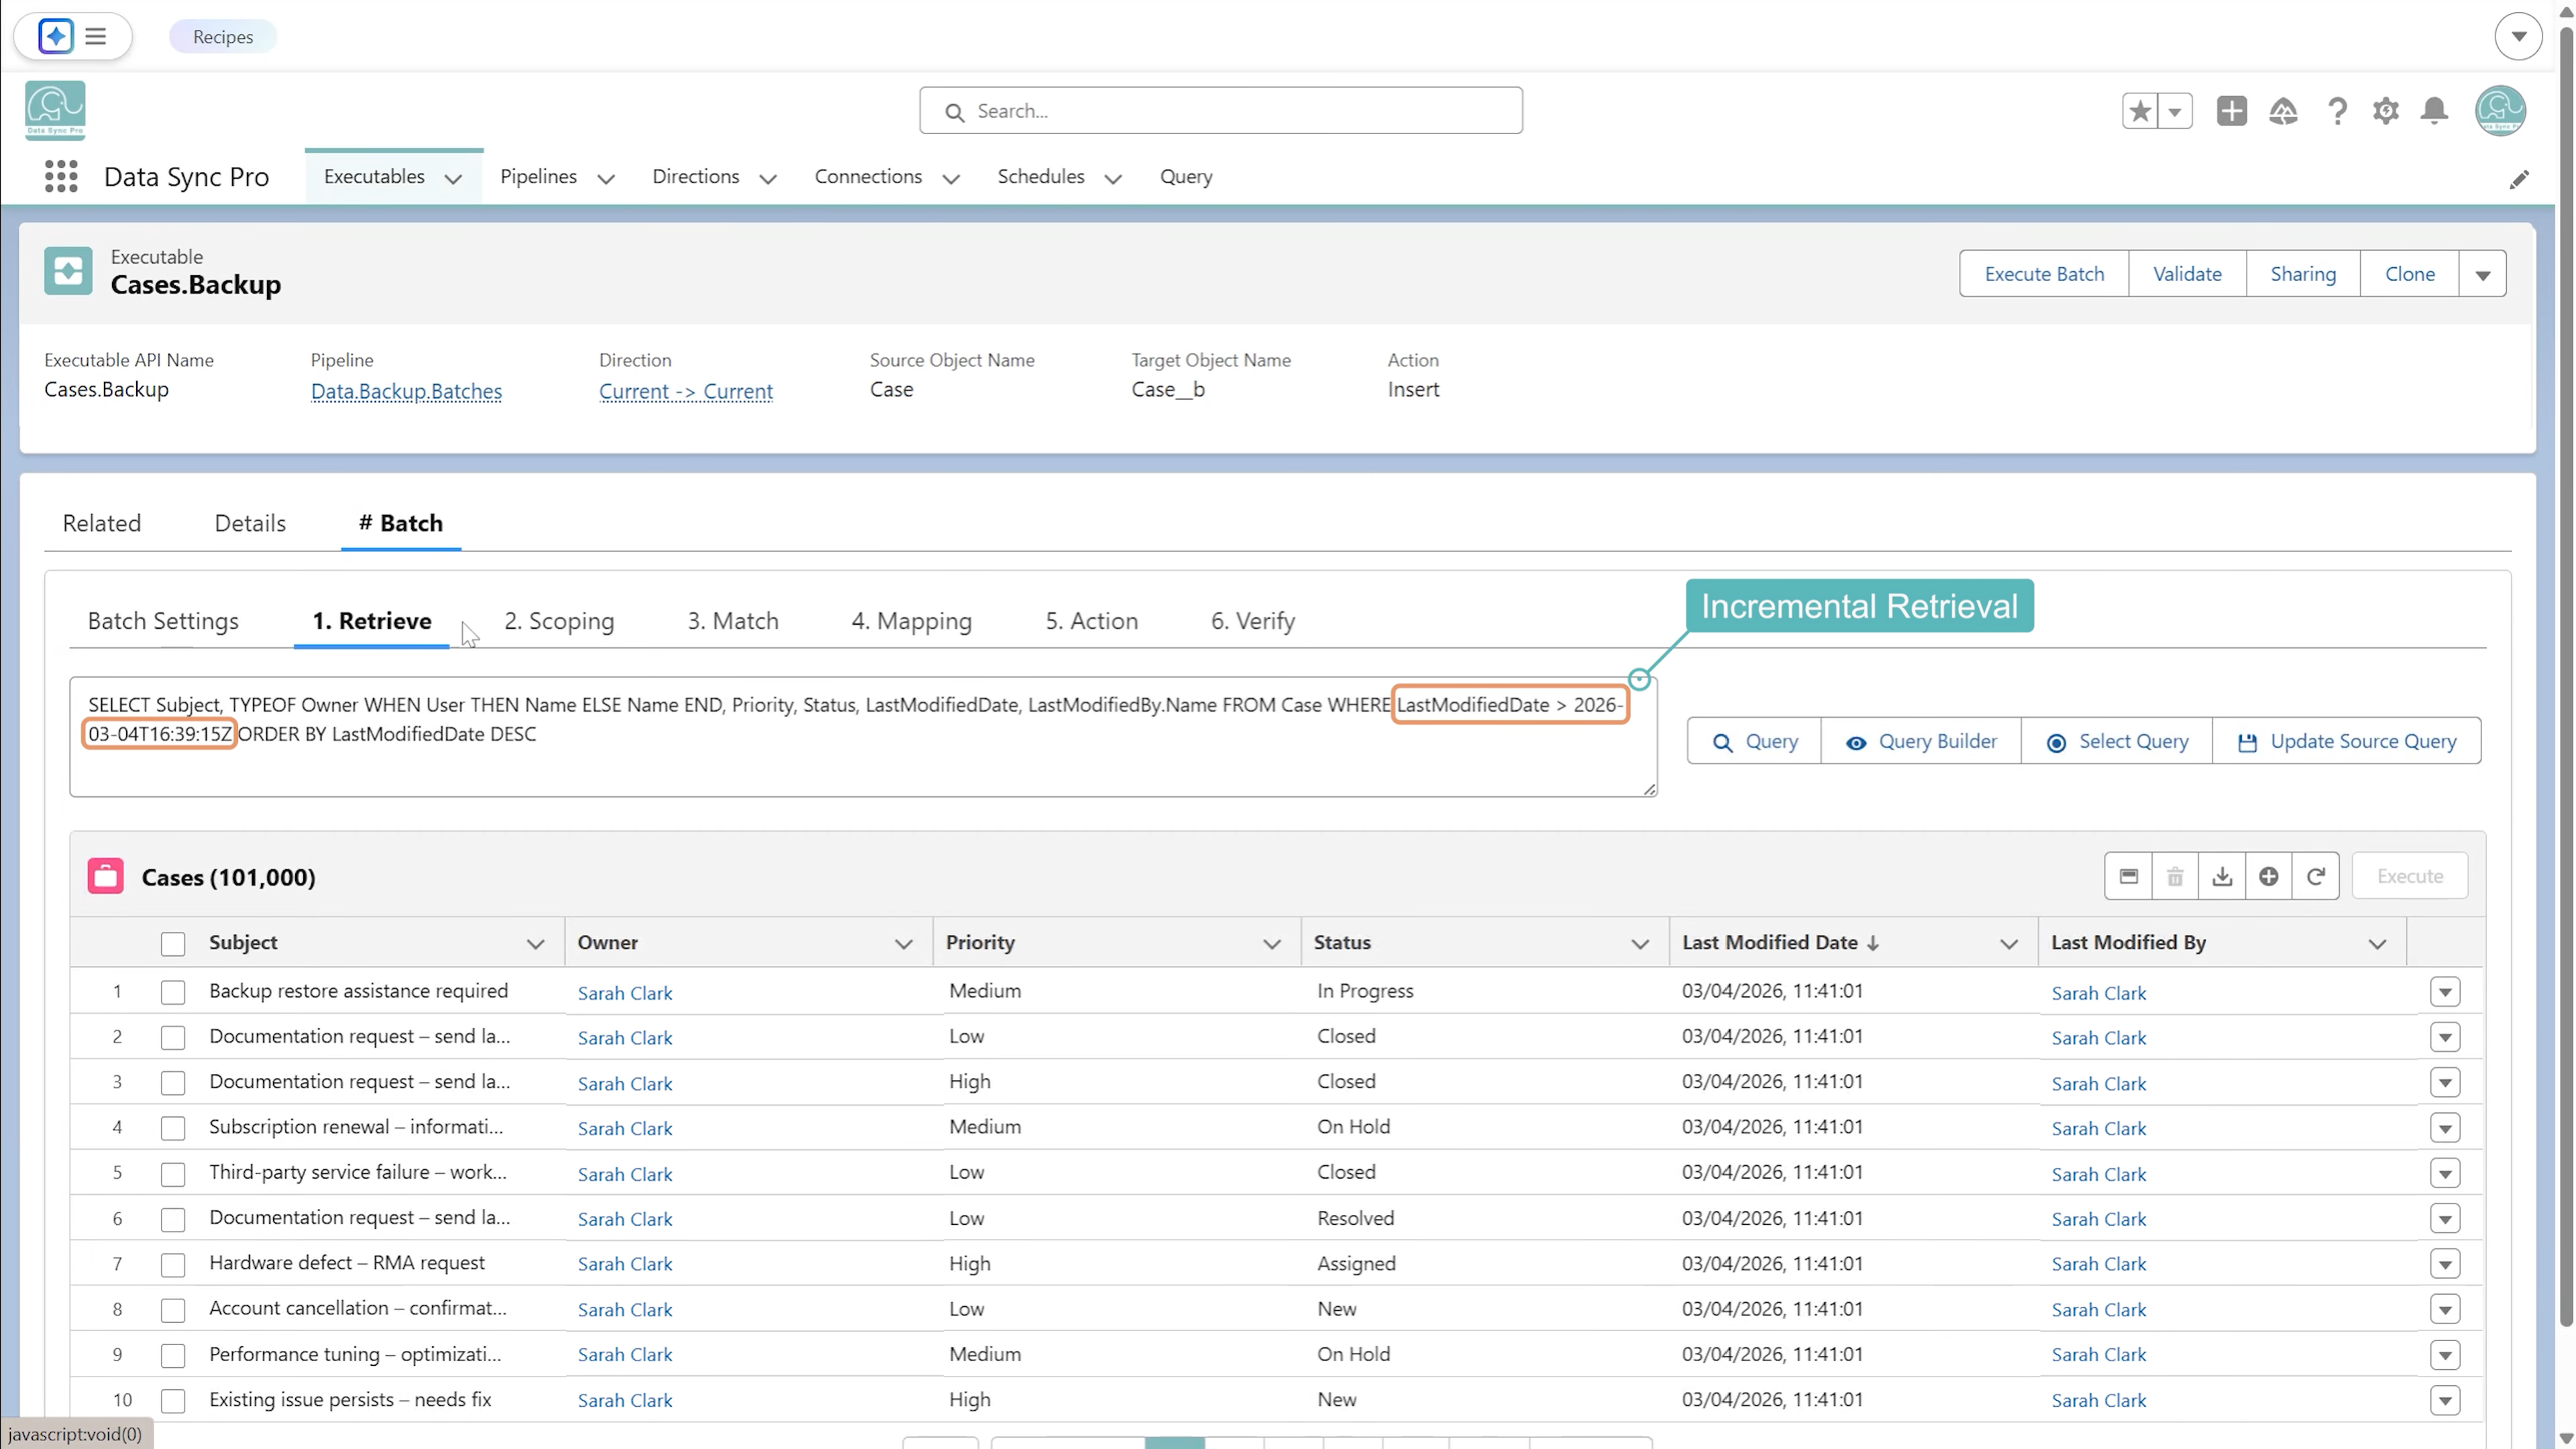The height and width of the screenshot is (1449, 2576).
Task: Open the Priority column header menu
Action: click(x=1272, y=944)
